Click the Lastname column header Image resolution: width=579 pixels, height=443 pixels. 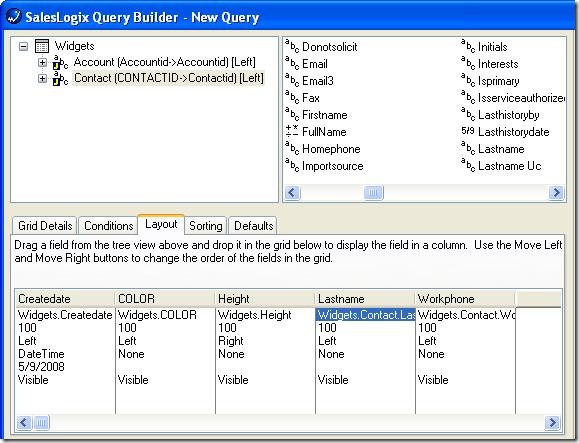365,299
